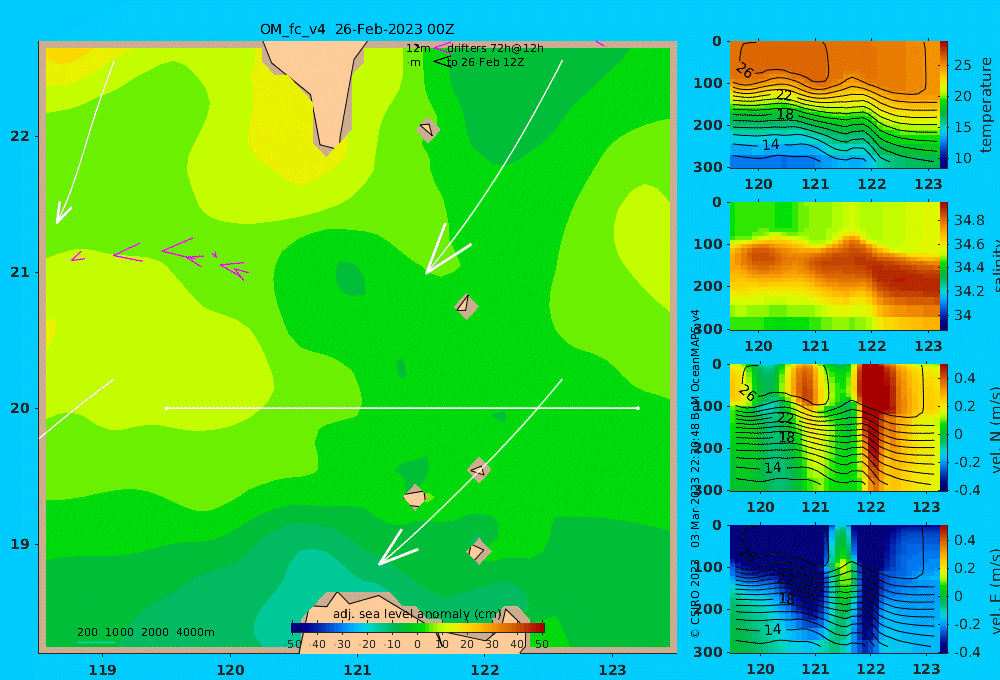
Task: Click the white arrowhead near 19°N 121.2°E
Action: point(396,550)
